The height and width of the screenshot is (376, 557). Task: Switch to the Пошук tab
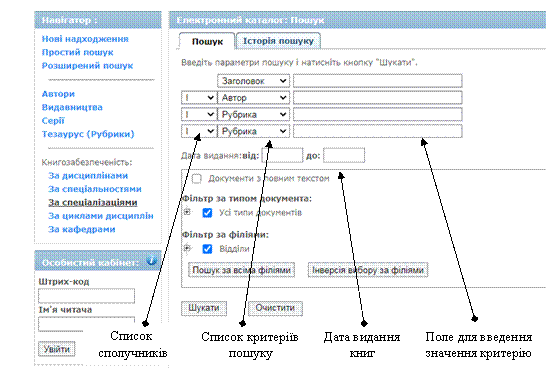tap(207, 41)
